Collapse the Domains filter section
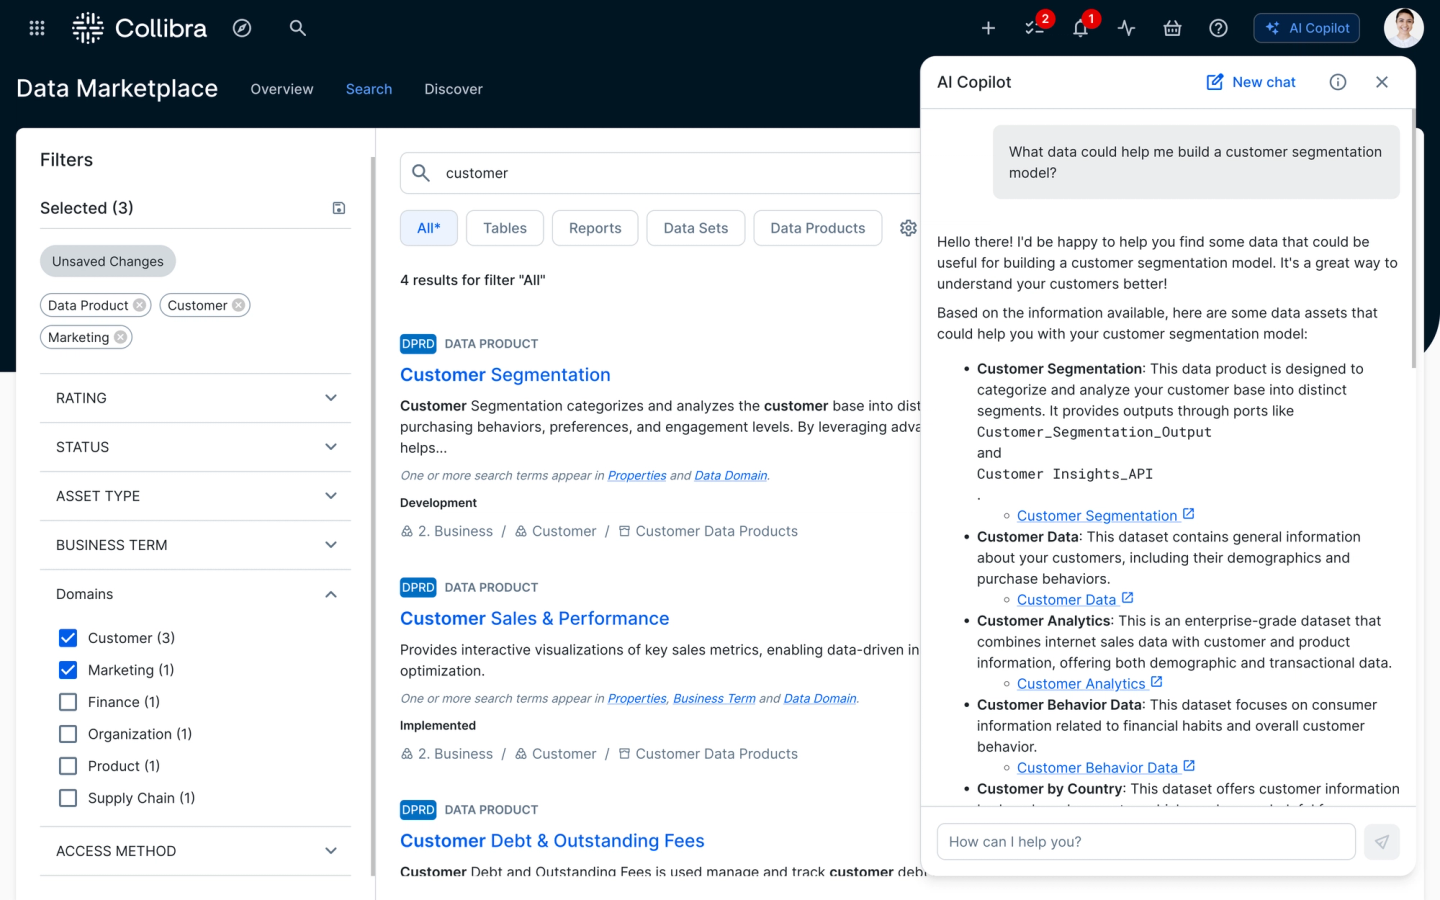The height and width of the screenshot is (900, 1440). point(330,594)
